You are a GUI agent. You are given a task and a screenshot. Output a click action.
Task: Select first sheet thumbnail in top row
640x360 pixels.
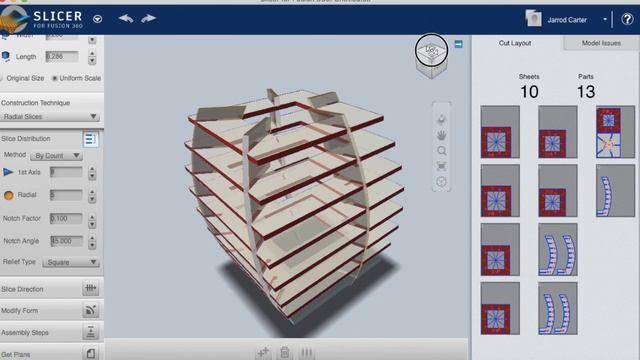pos(500,132)
